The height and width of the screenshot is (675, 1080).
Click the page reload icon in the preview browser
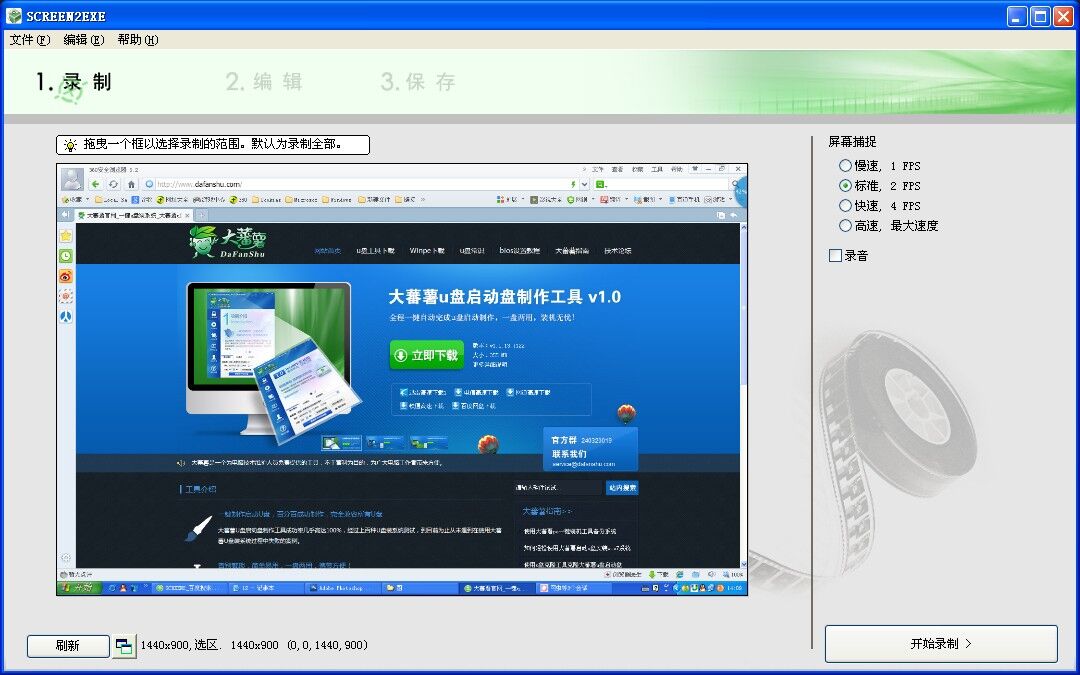coord(114,182)
